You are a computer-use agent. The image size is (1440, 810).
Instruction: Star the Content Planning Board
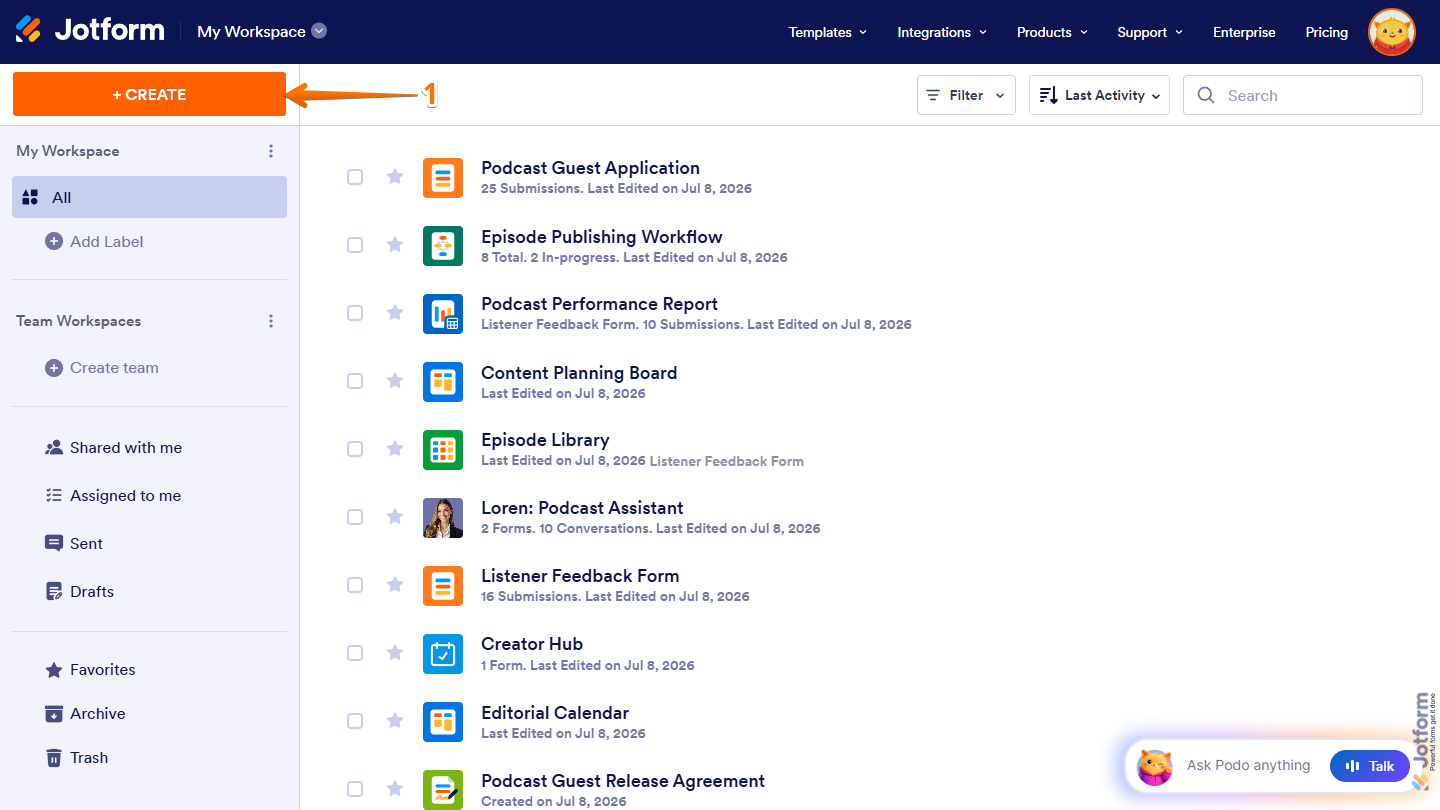coord(395,381)
